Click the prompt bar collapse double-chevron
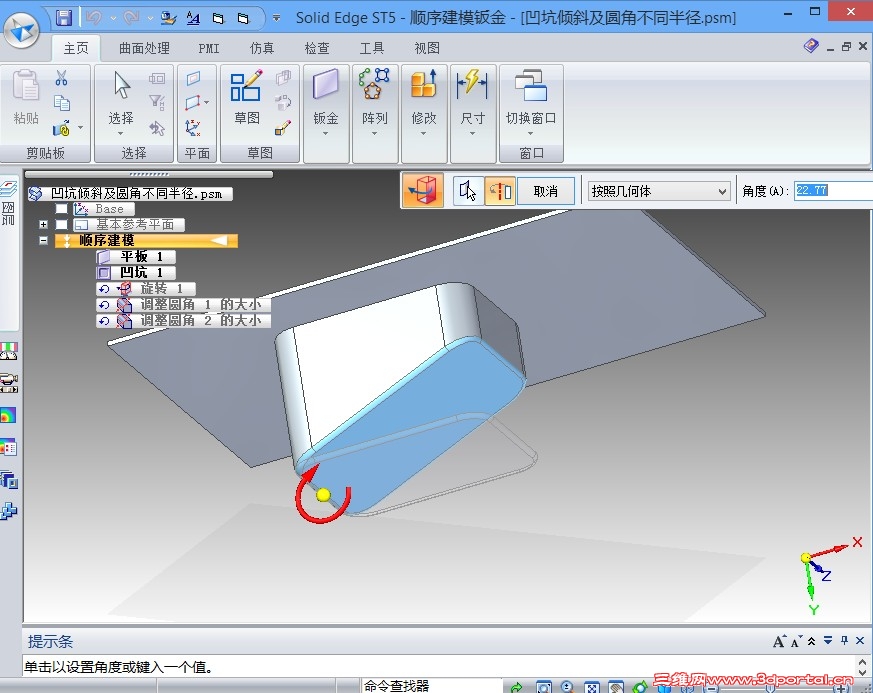The height and width of the screenshot is (693, 873). click(x=812, y=641)
